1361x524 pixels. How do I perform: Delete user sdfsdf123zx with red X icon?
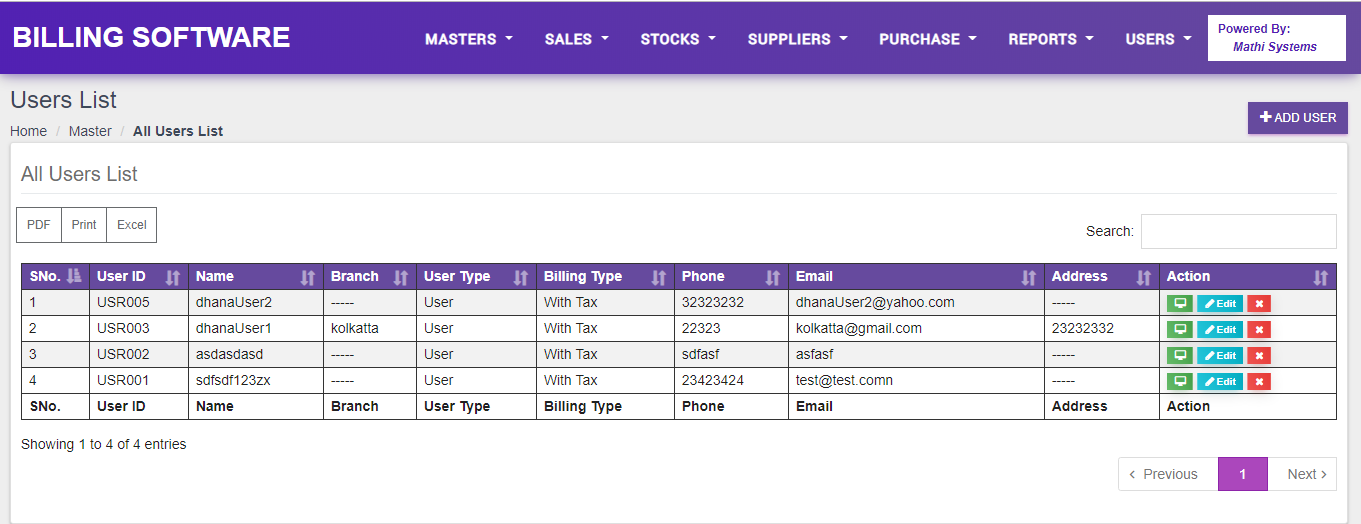click(1259, 381)
